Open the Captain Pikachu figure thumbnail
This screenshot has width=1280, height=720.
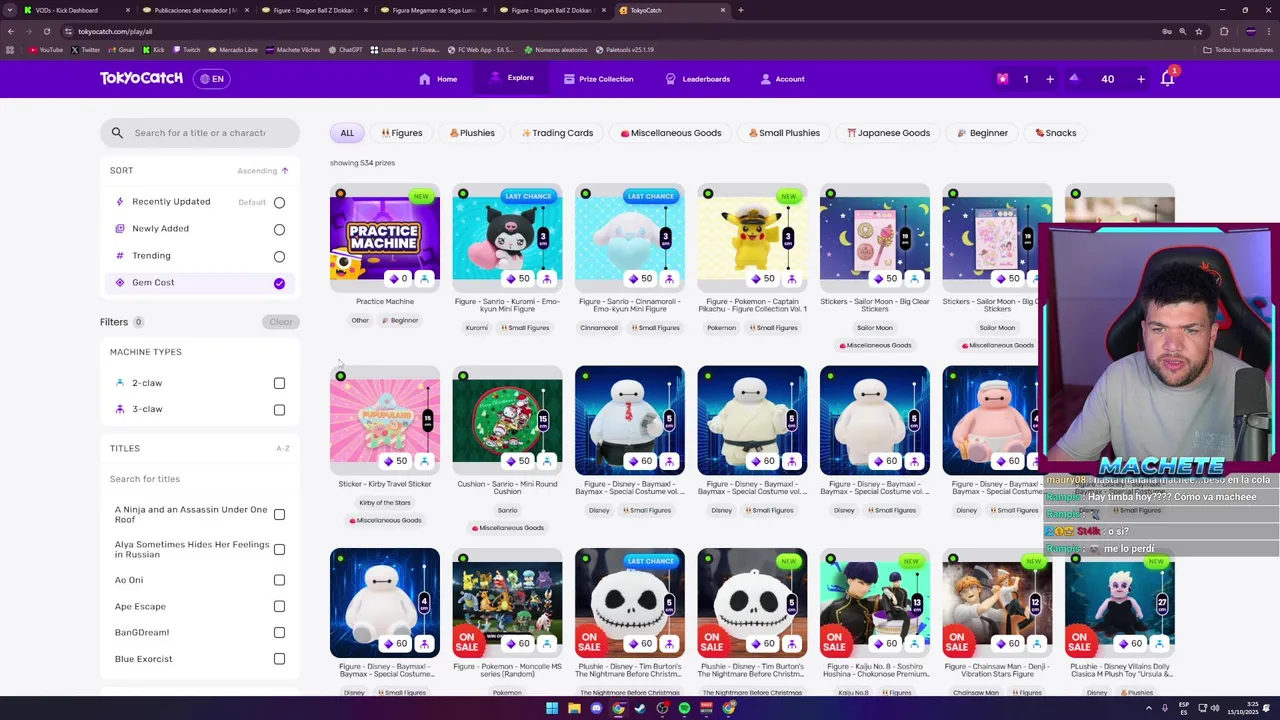(x=752, y=238)
